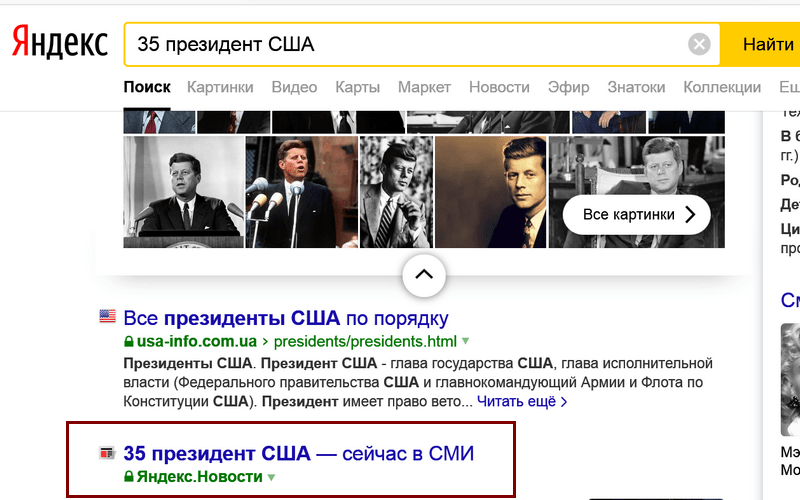800x500 pixels.
Task: Click the Яндекс logo
Action: pos(60,43)
